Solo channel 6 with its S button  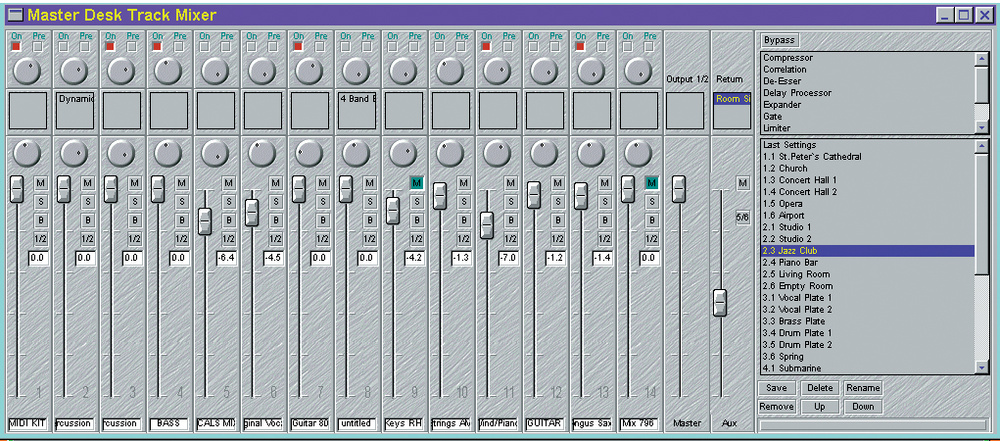tap(276, 202)
